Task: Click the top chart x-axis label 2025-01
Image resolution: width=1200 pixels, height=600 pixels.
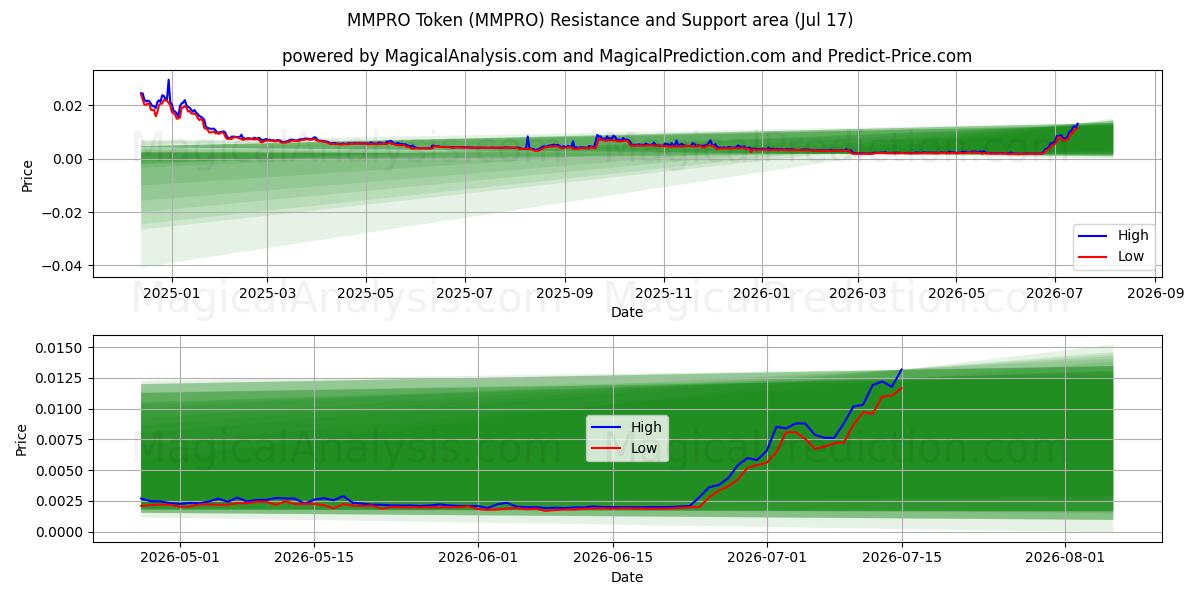Action: tap(172, 294)
